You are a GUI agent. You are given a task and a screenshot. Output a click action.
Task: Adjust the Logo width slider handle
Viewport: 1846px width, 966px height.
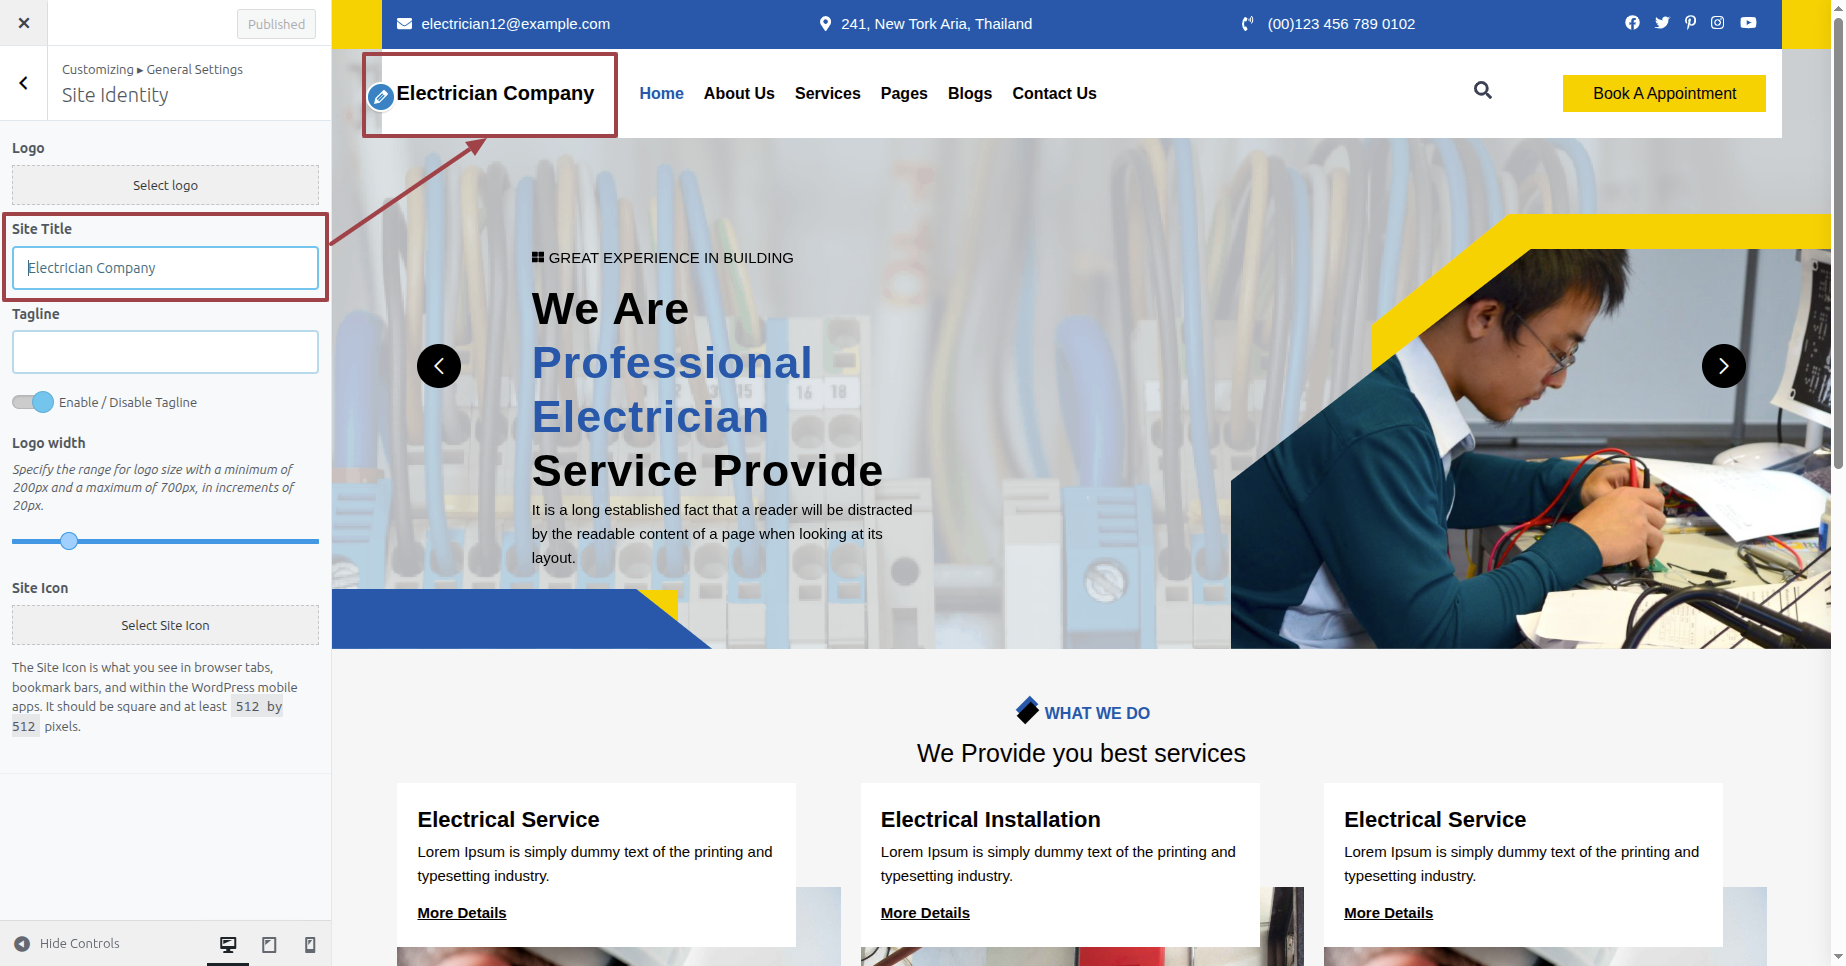69,541
